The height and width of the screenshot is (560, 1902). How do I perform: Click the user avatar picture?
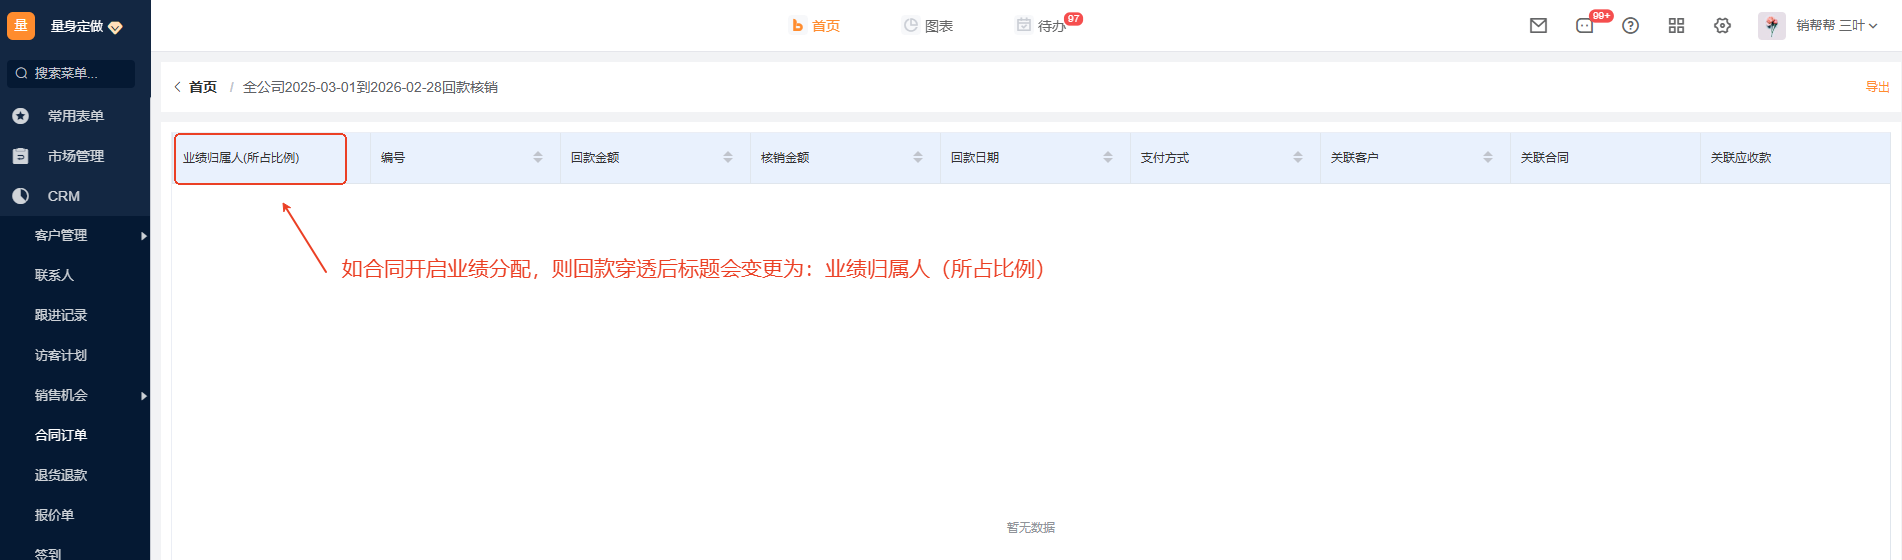[x=1771, y=26]
